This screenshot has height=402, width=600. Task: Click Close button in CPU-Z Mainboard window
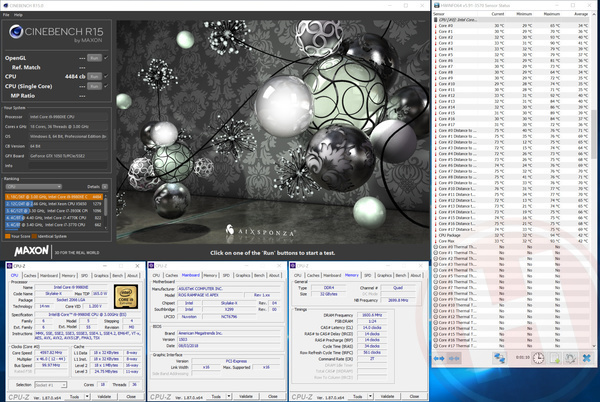[272, 397]
